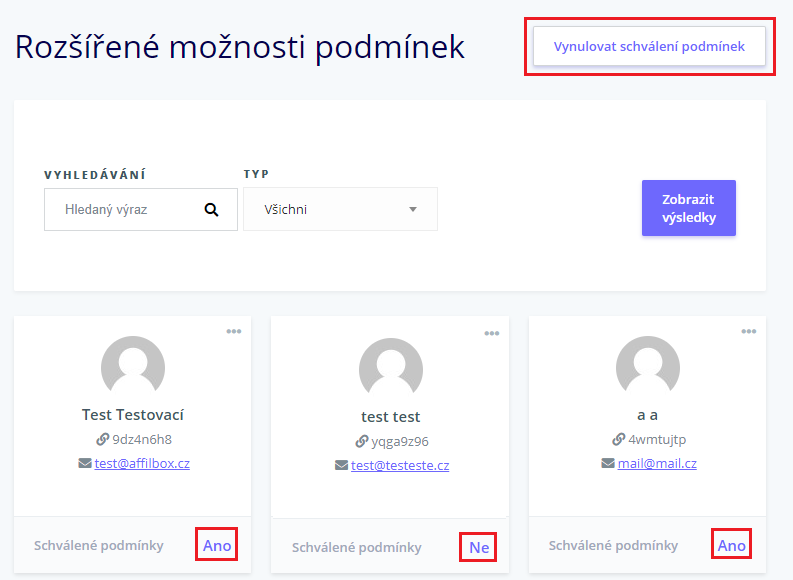Expand the Typ dropdown showing Všichni
The width and height of the screenshot is (793, 580).
pos(340,209)
